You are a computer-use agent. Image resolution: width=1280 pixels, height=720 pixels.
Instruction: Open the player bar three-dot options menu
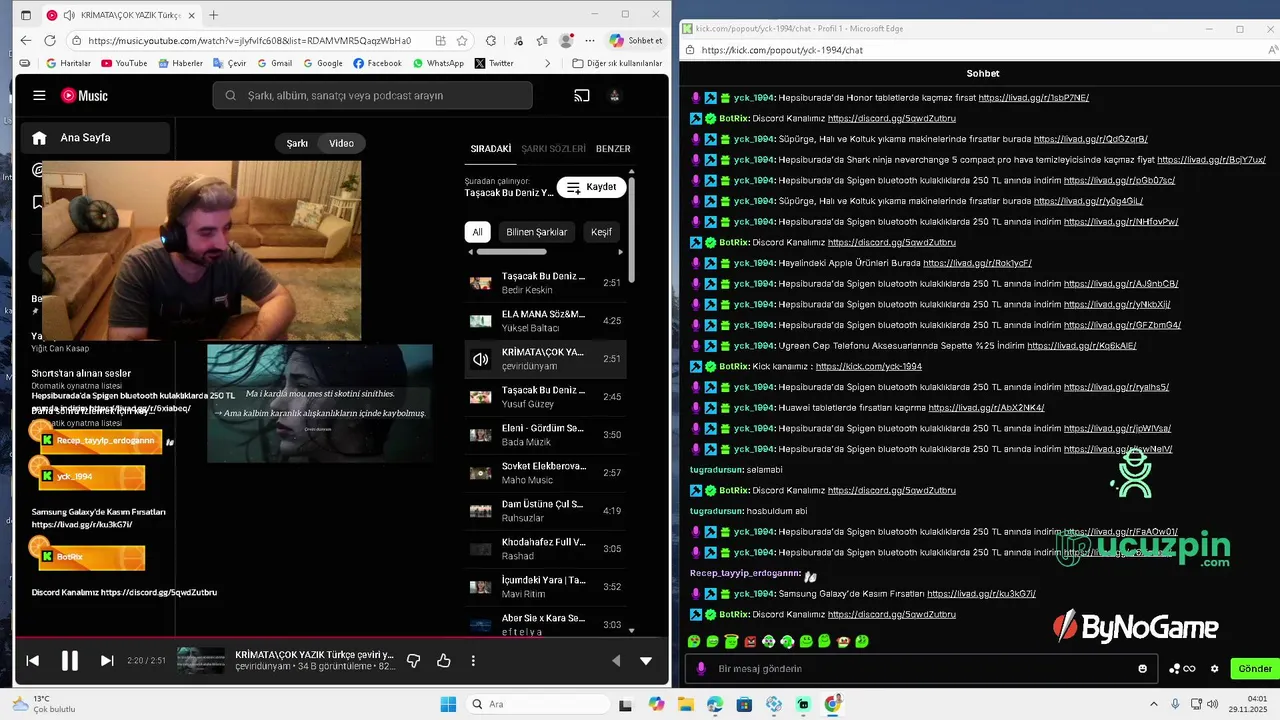pos(473,660)
